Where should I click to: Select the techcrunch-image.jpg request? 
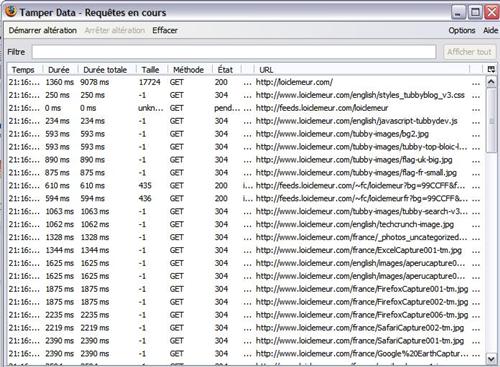pos(245,224)
